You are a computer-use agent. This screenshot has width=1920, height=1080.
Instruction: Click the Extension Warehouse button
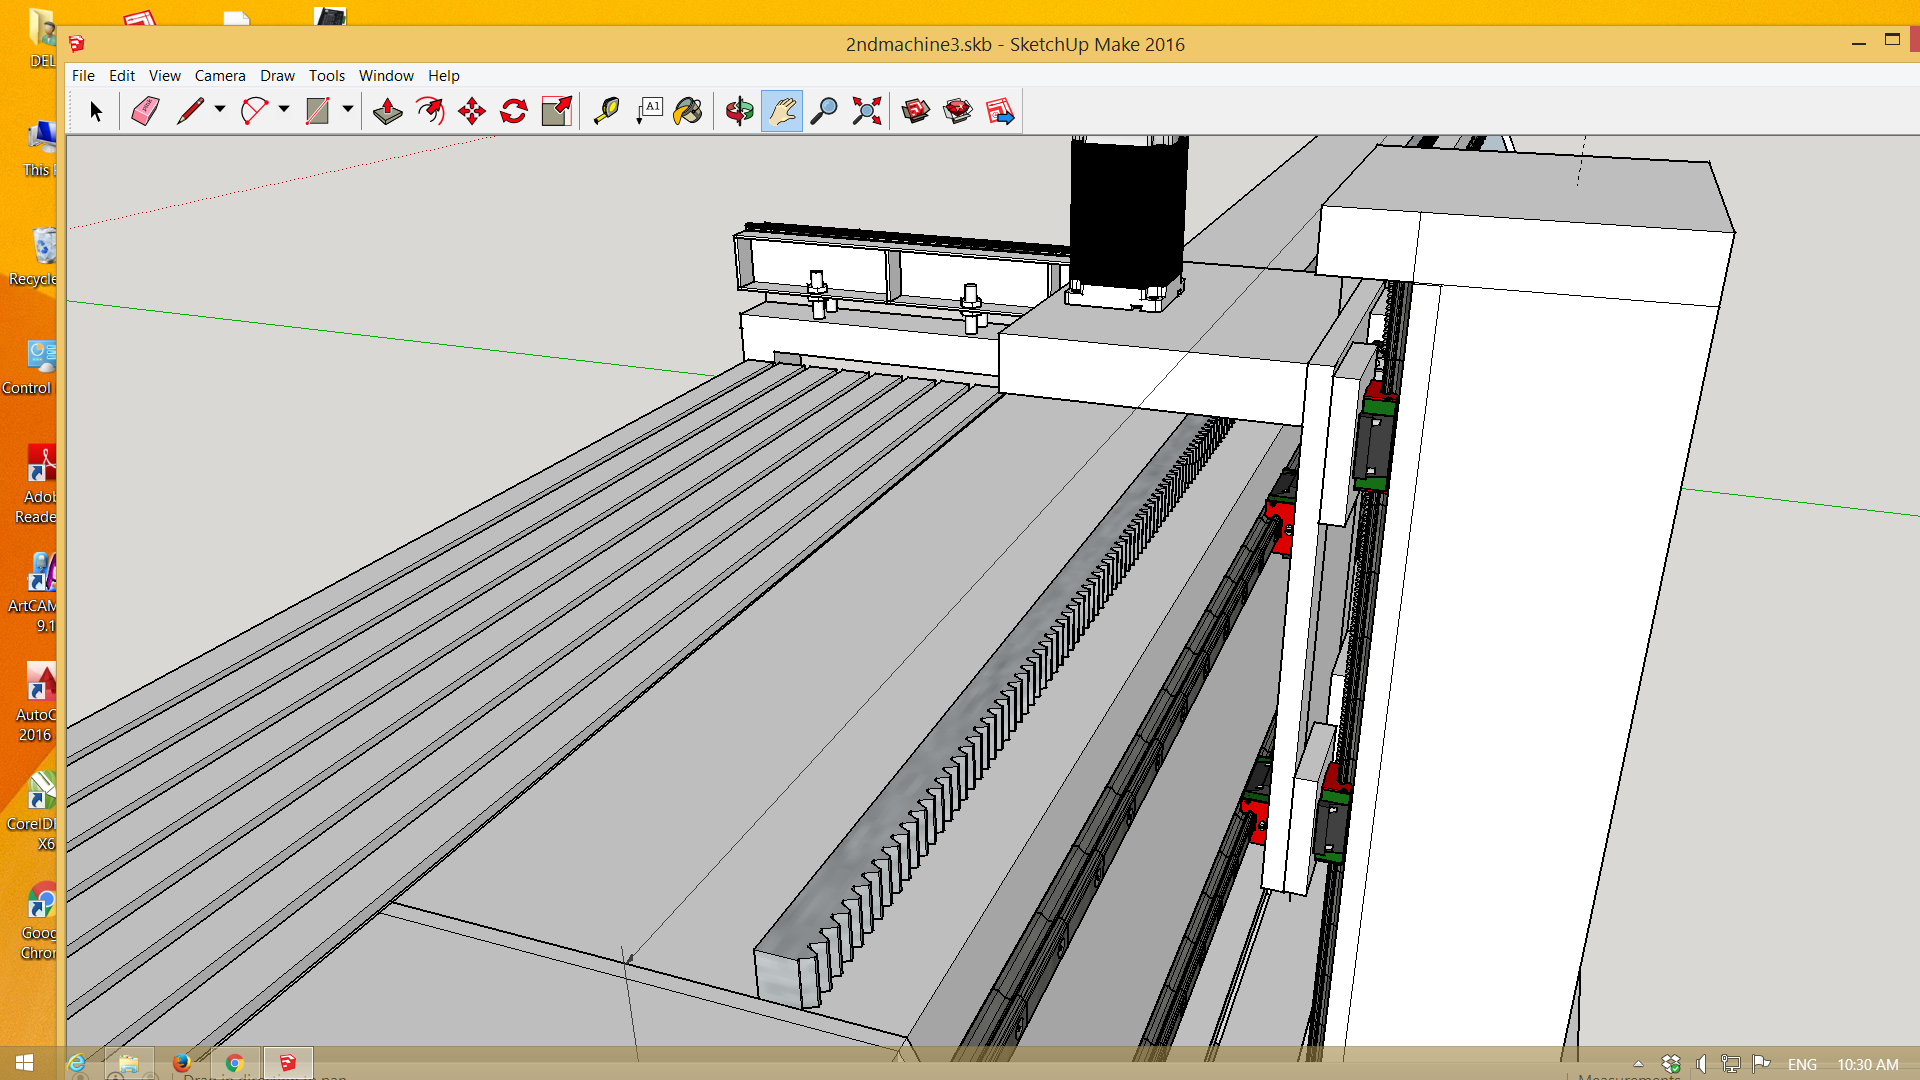click(x=958, y=111)
